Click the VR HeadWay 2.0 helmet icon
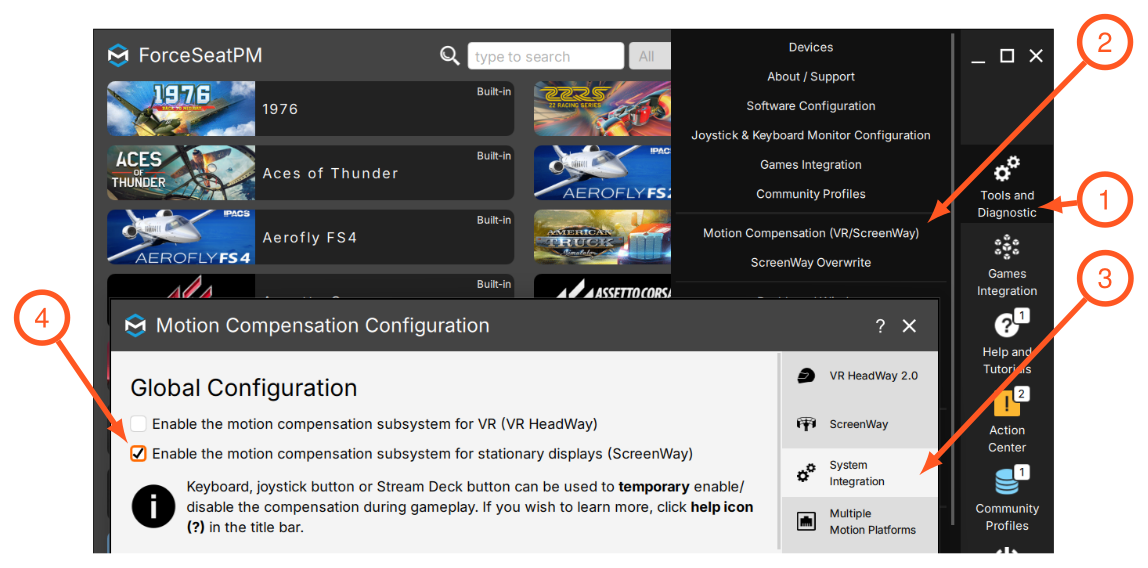The image size is (1148, 568). coord(805,376)
